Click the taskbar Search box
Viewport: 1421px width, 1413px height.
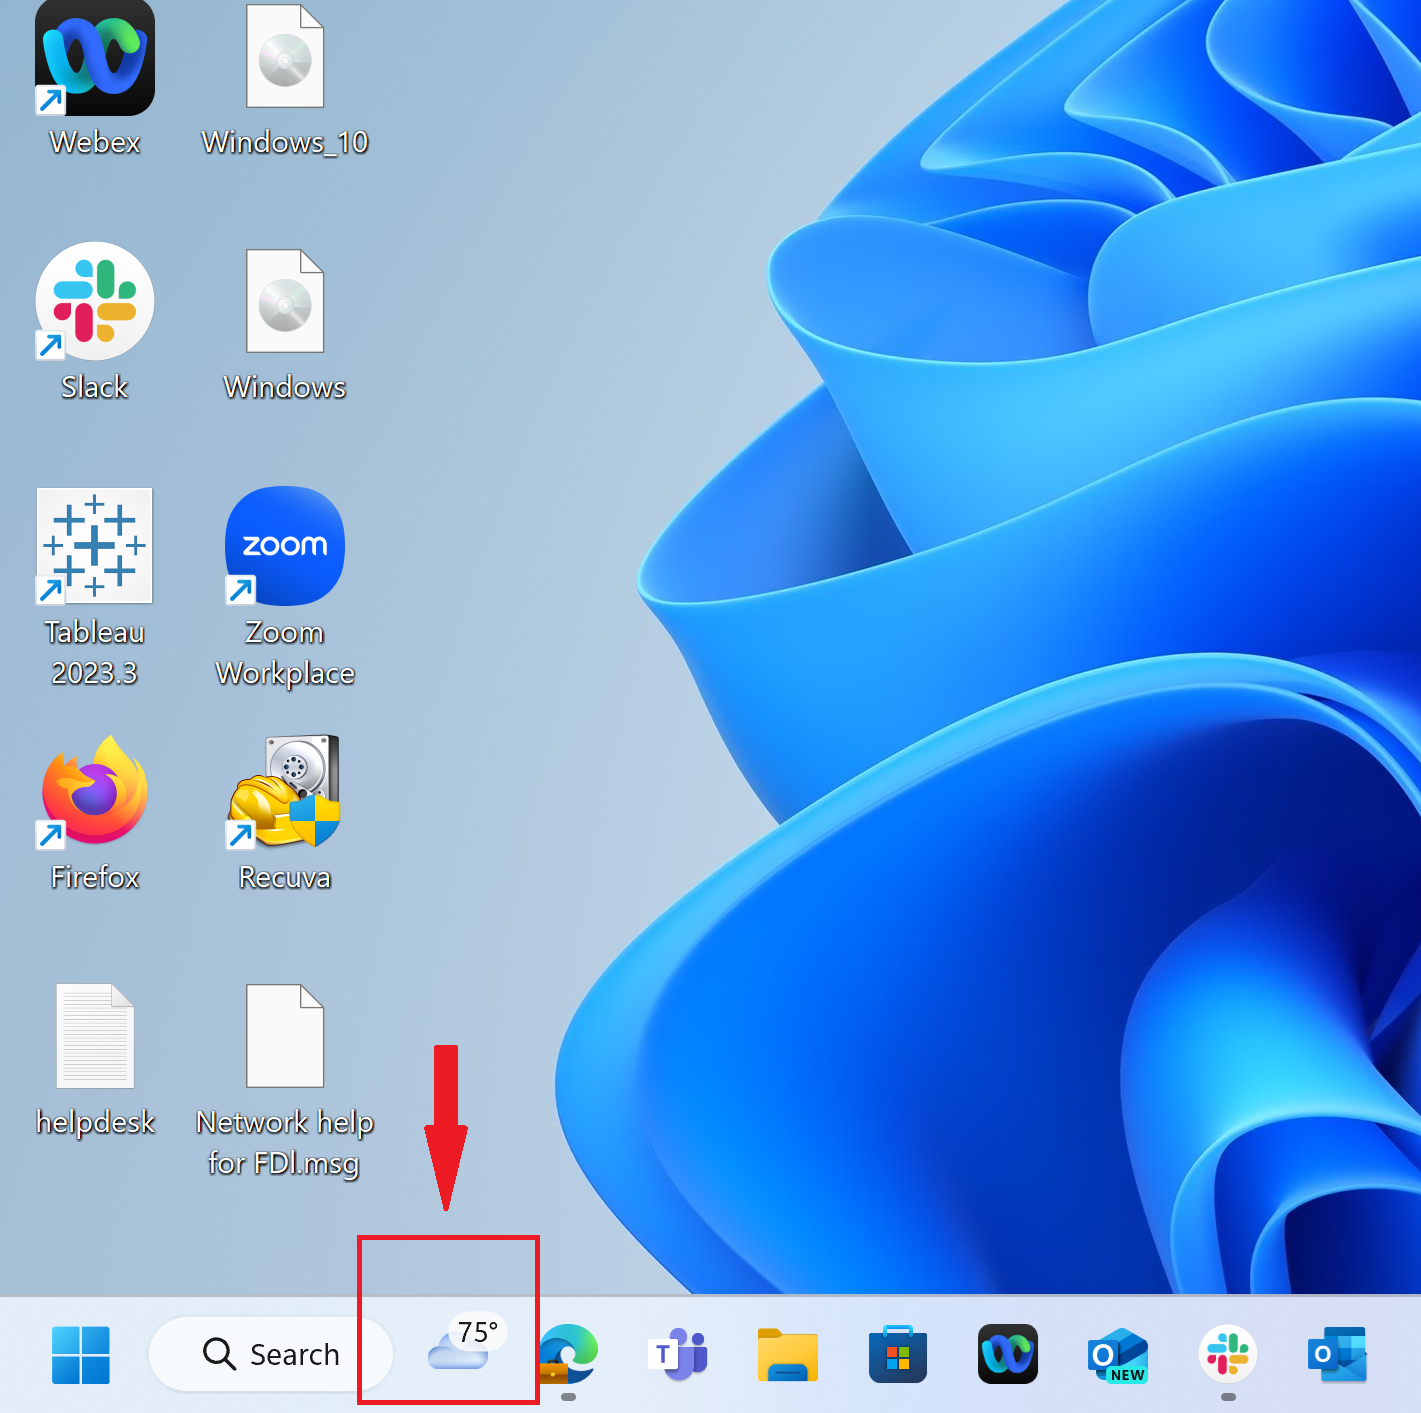(x=271, y=1355)
